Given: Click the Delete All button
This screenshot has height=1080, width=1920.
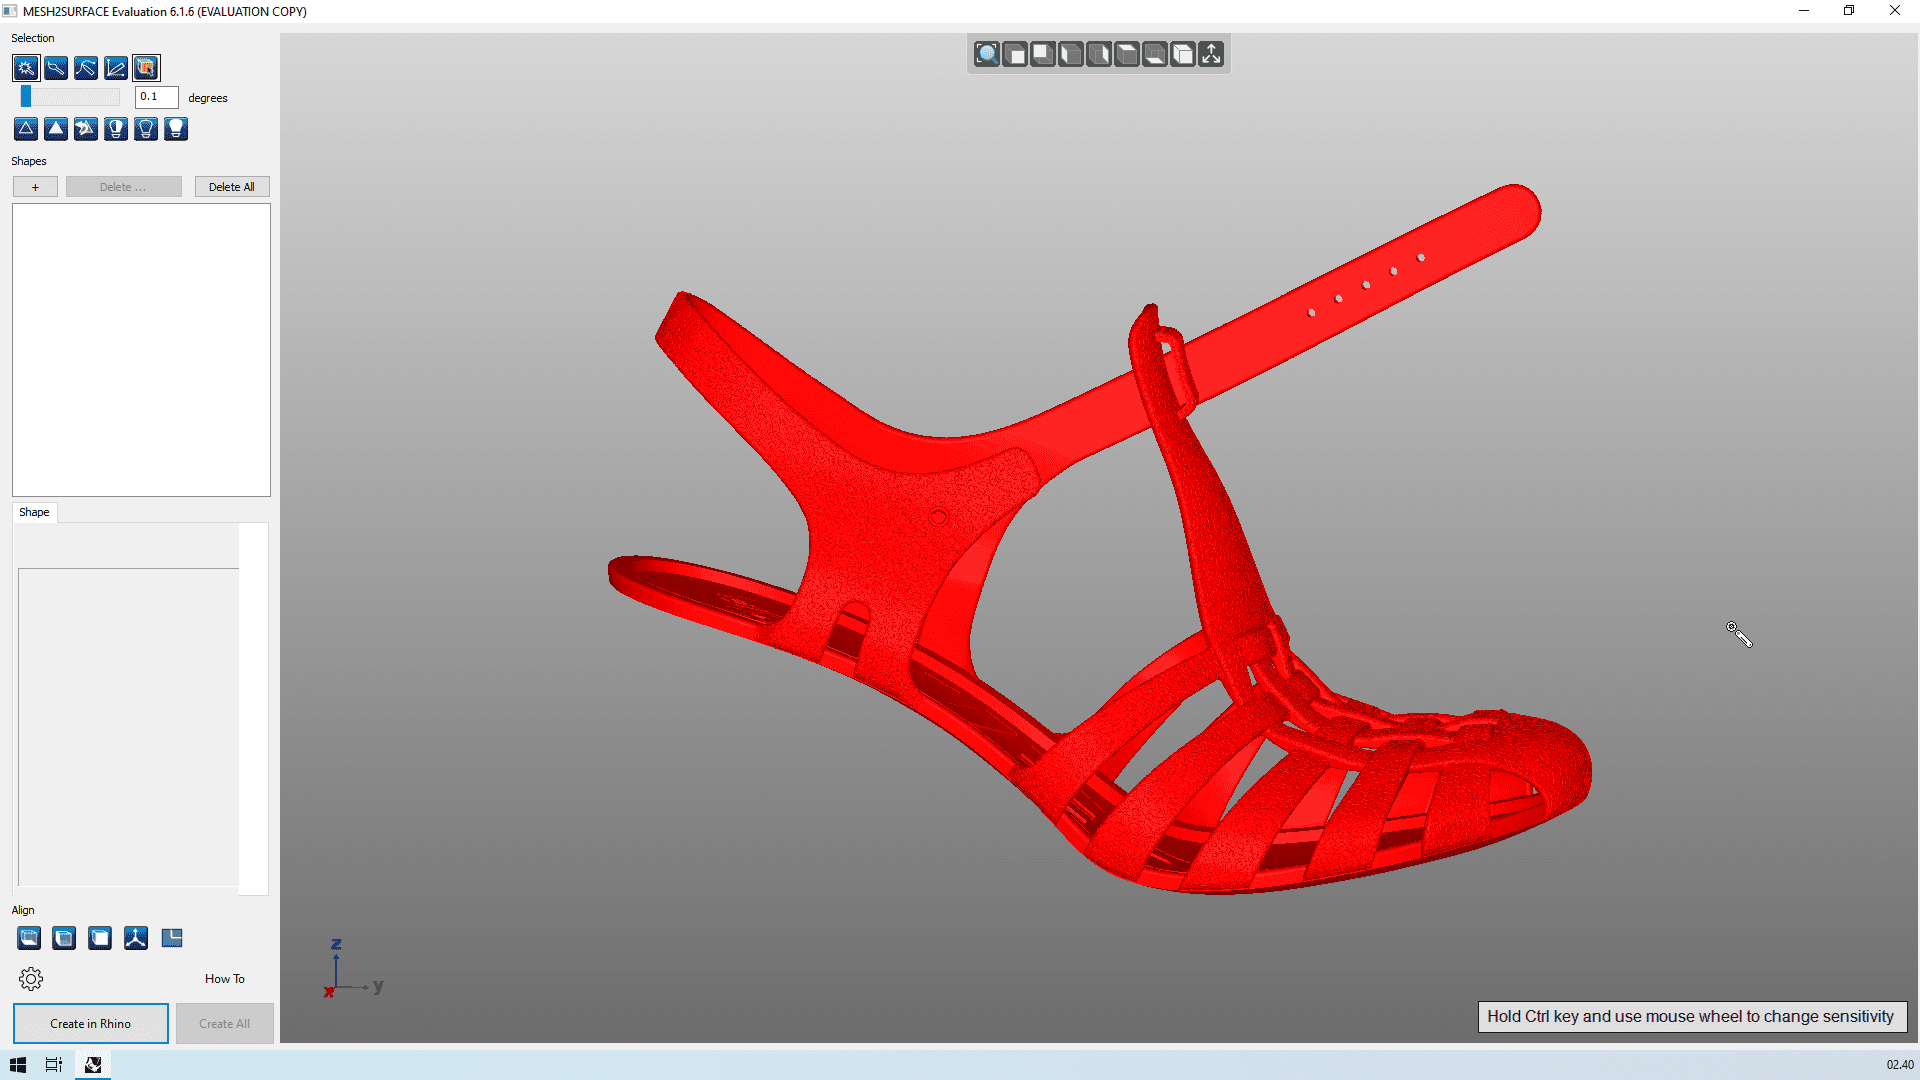Looking at the screenshot, I should tap(231, 186).
